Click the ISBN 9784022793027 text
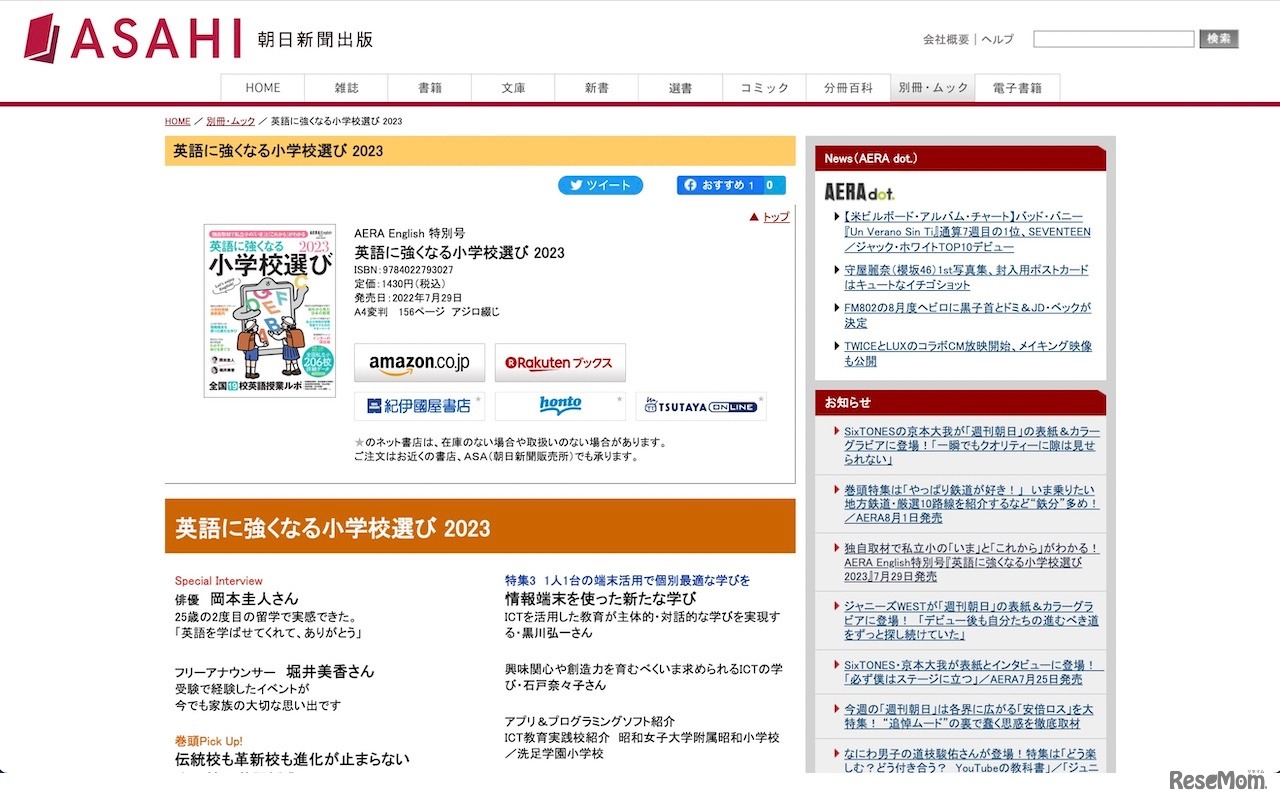This screenshot has height=803, width=1280. pos(403,270)
